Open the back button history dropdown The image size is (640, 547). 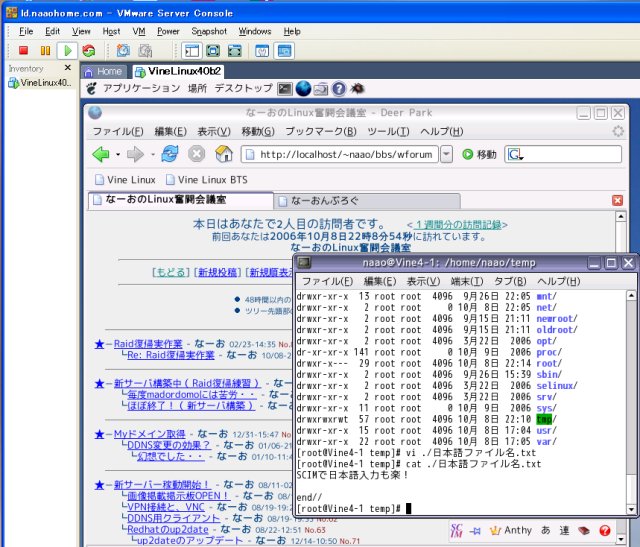tap(118, 154)
